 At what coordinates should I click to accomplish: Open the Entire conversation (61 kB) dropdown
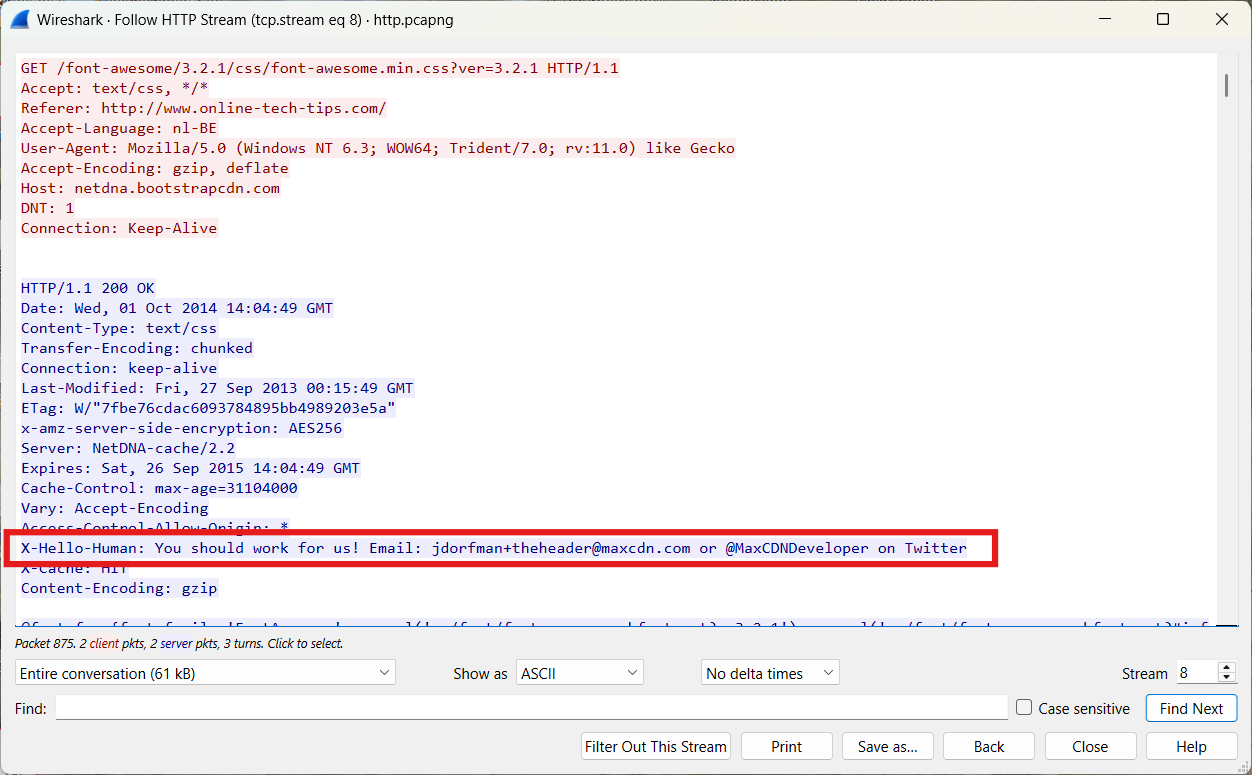[205, 673]
